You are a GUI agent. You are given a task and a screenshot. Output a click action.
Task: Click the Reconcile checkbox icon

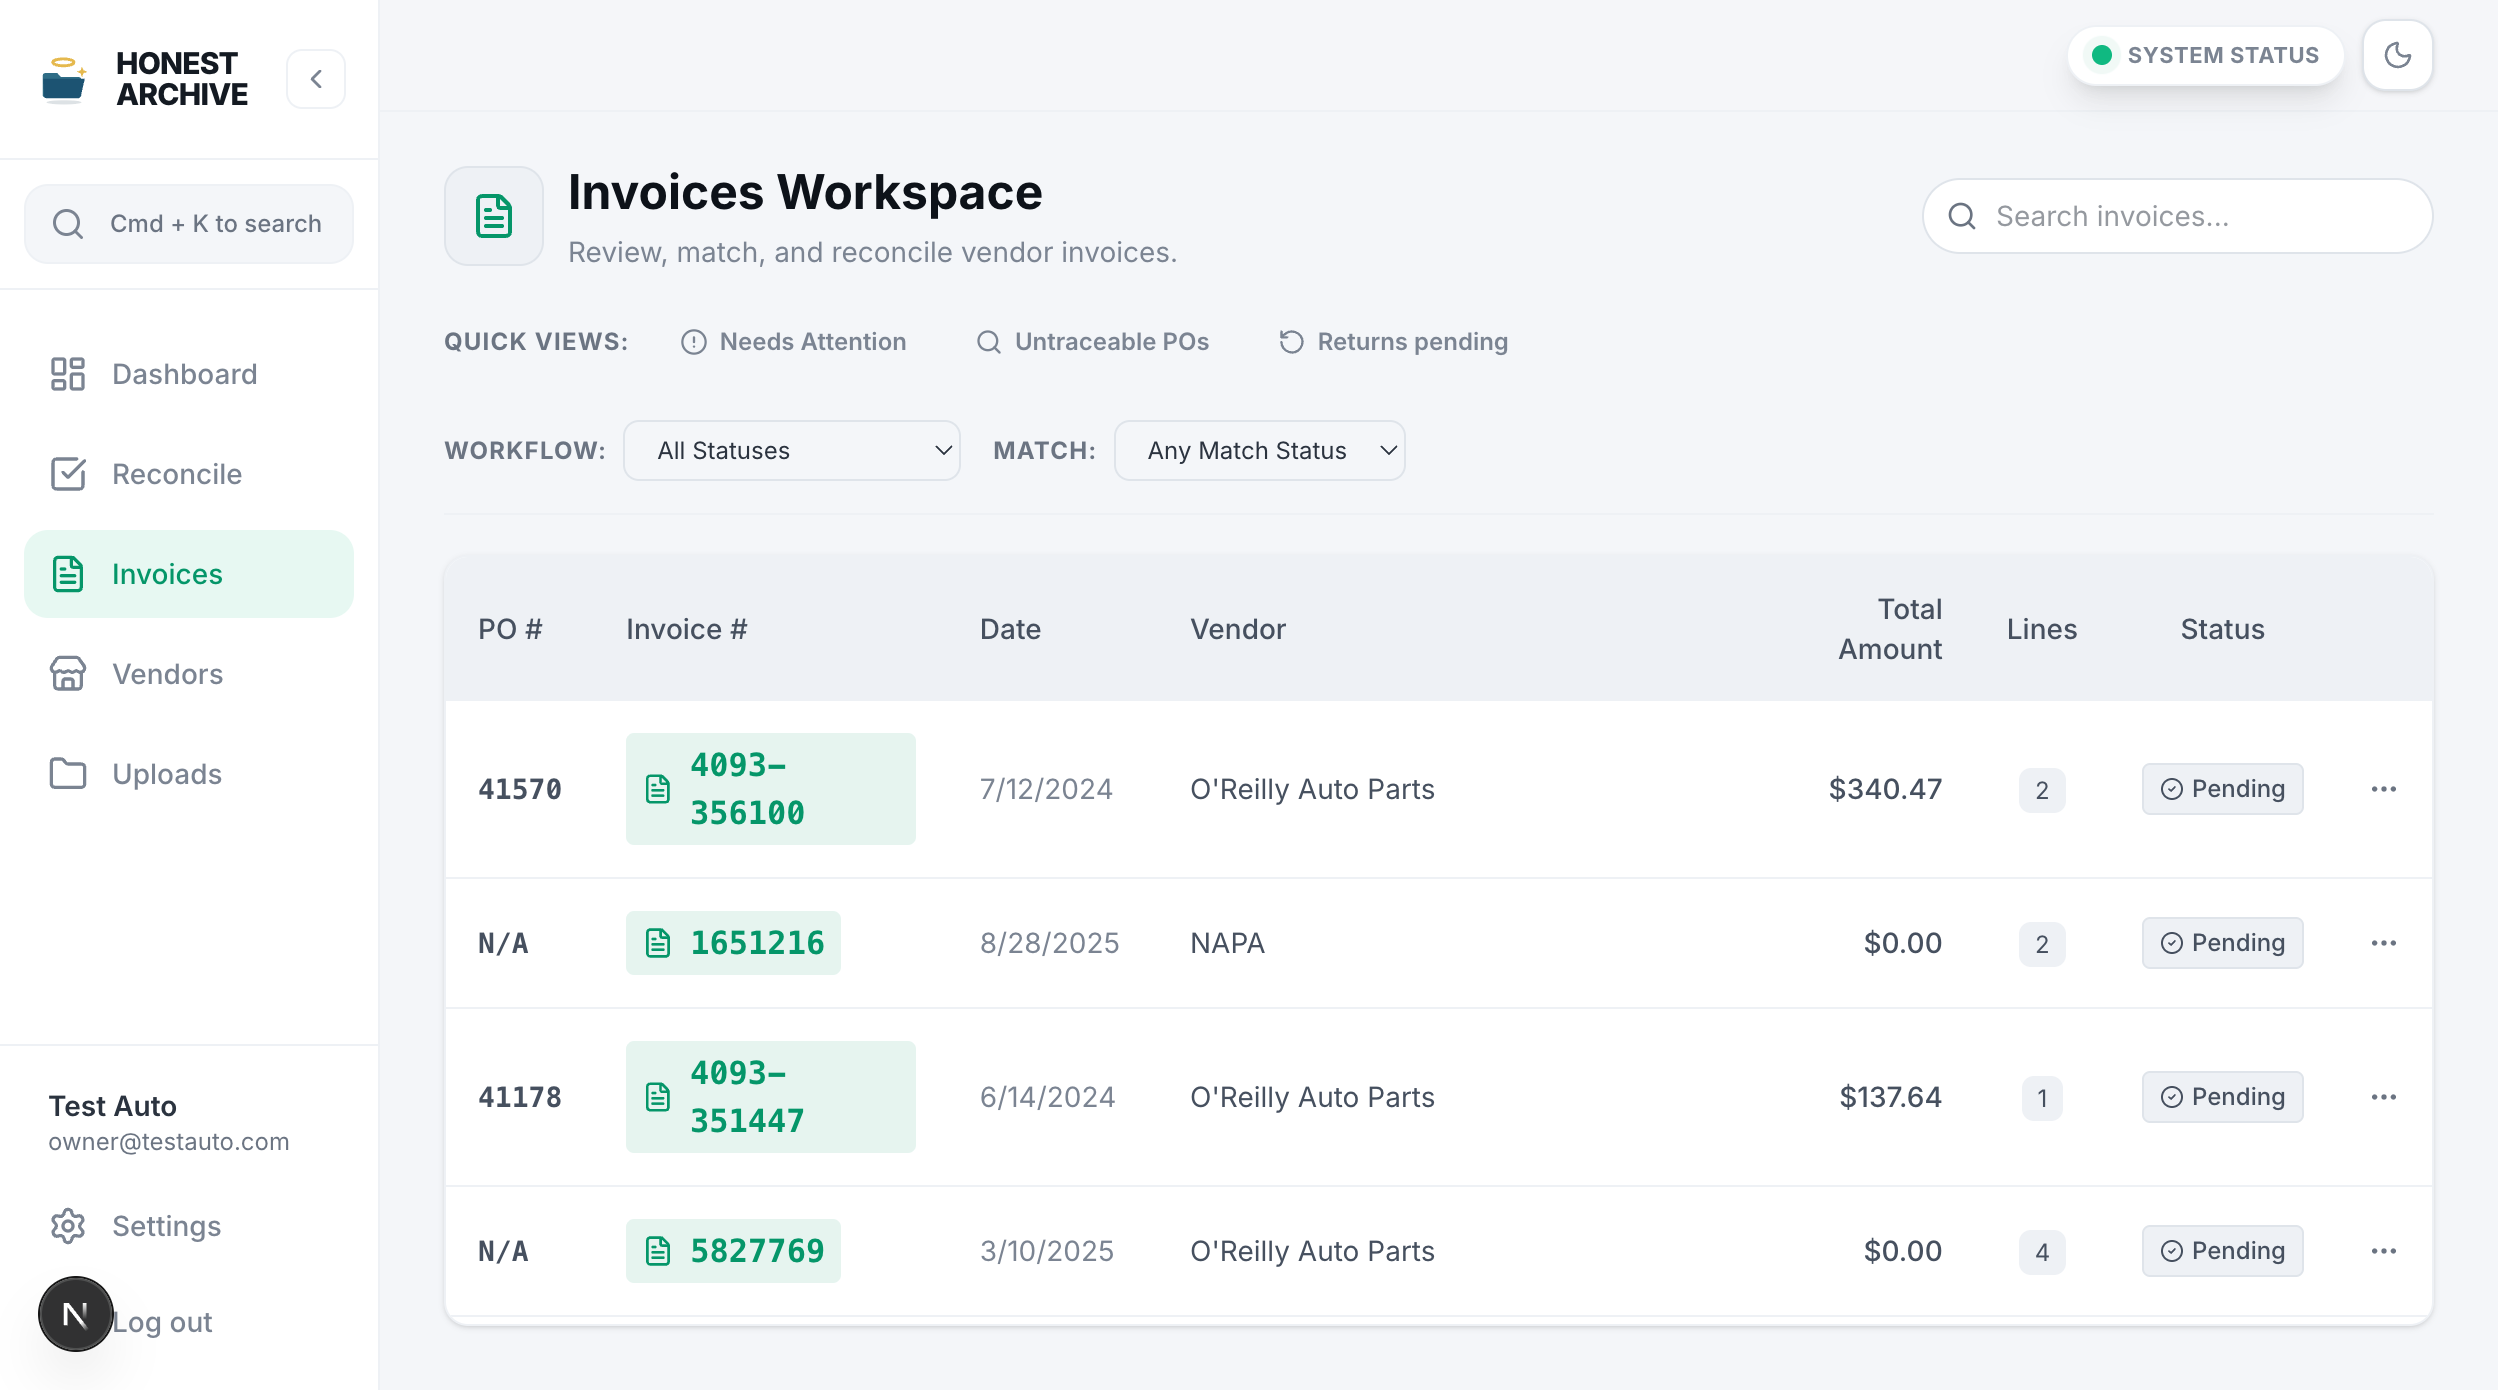68,474
